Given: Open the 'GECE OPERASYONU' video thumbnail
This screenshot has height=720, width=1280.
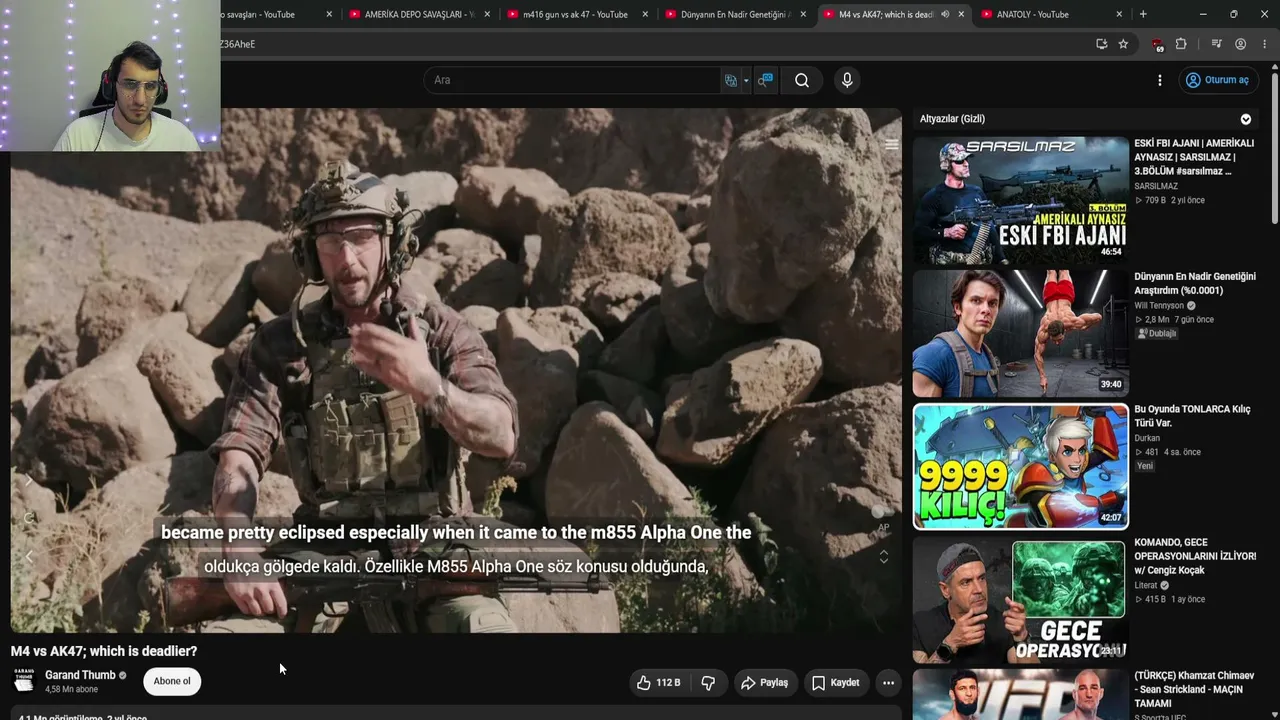Looking at the screenshot, I should click(1020, 600).
